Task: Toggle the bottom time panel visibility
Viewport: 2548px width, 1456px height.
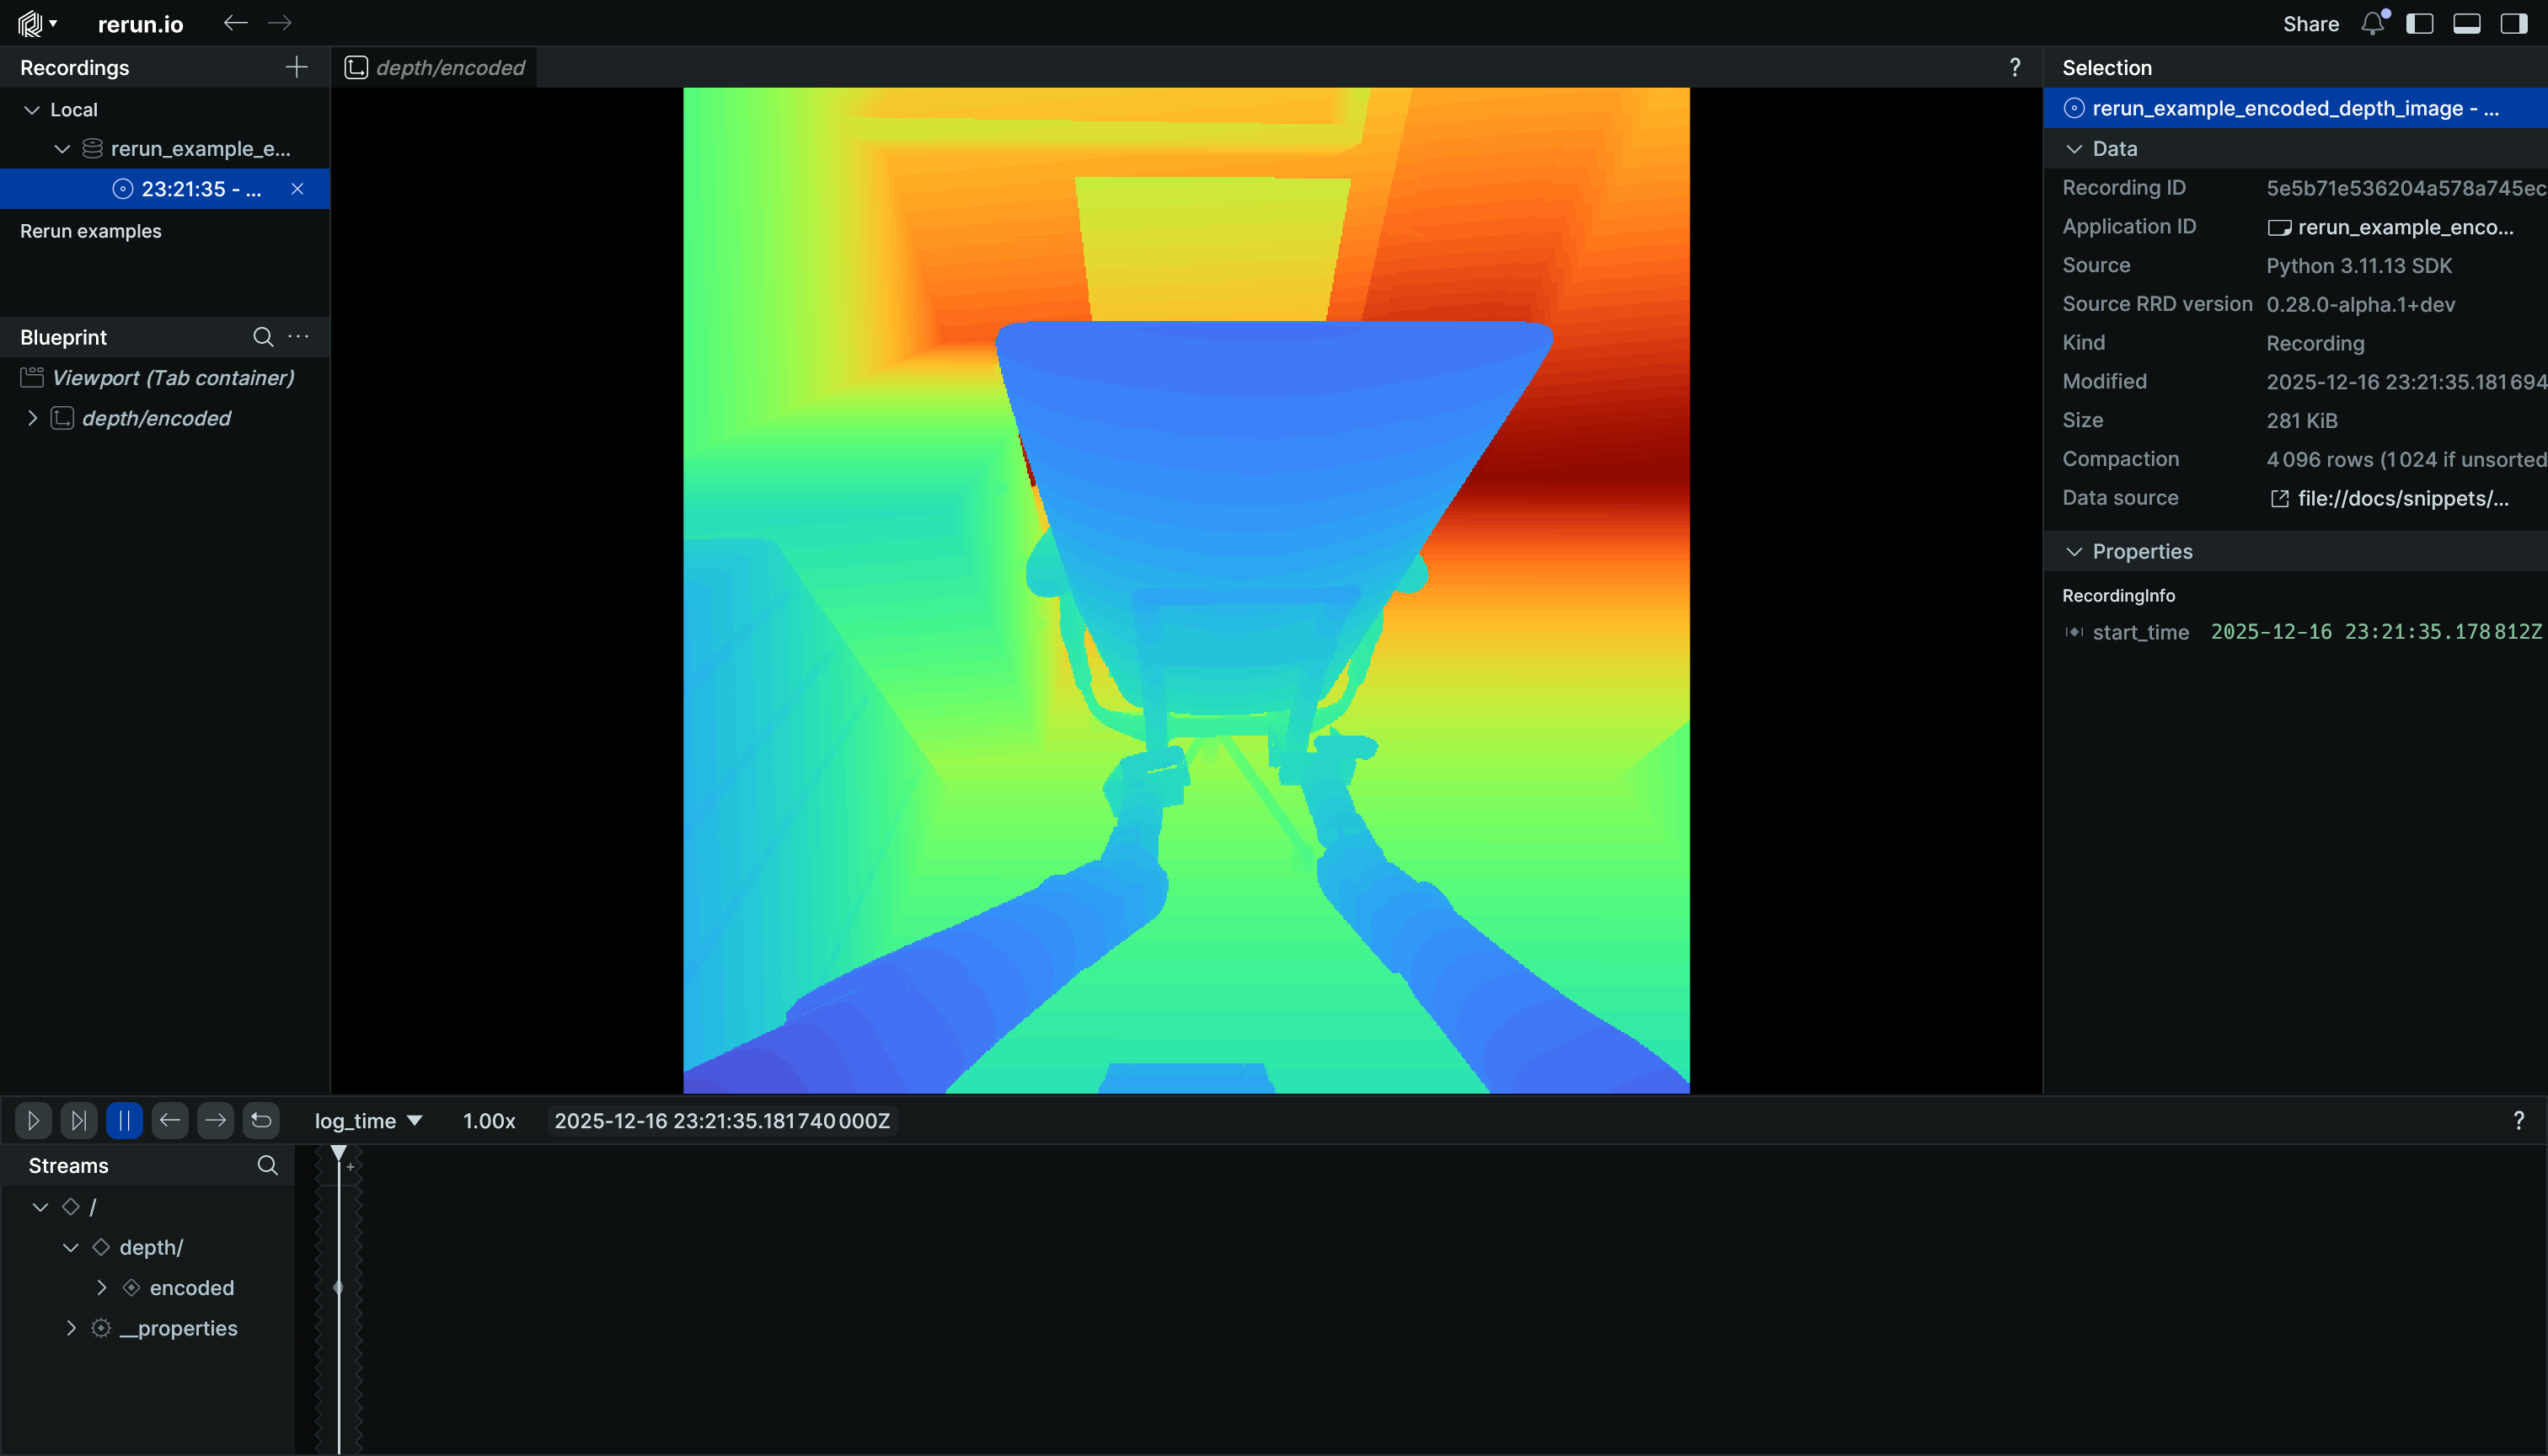Action: point(2466,24)
